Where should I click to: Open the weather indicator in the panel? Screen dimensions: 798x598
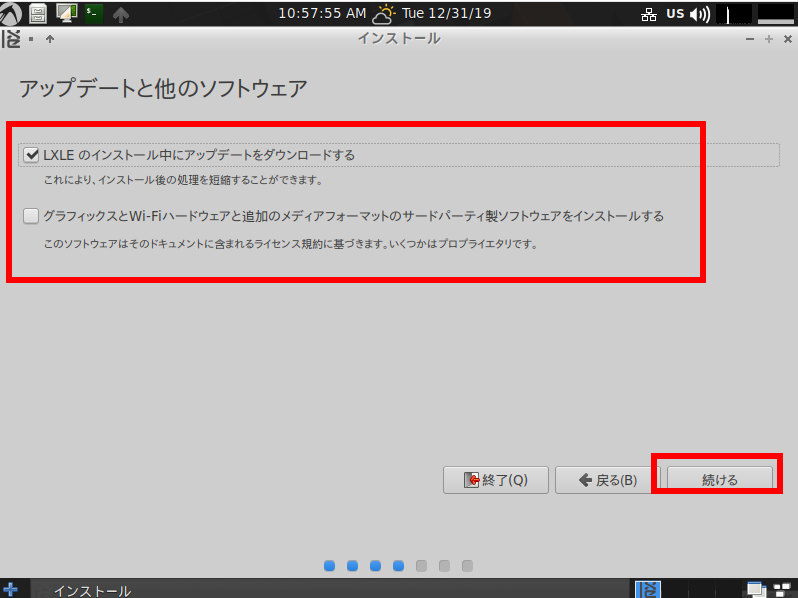pyautogui.click(x=384, y=14)
